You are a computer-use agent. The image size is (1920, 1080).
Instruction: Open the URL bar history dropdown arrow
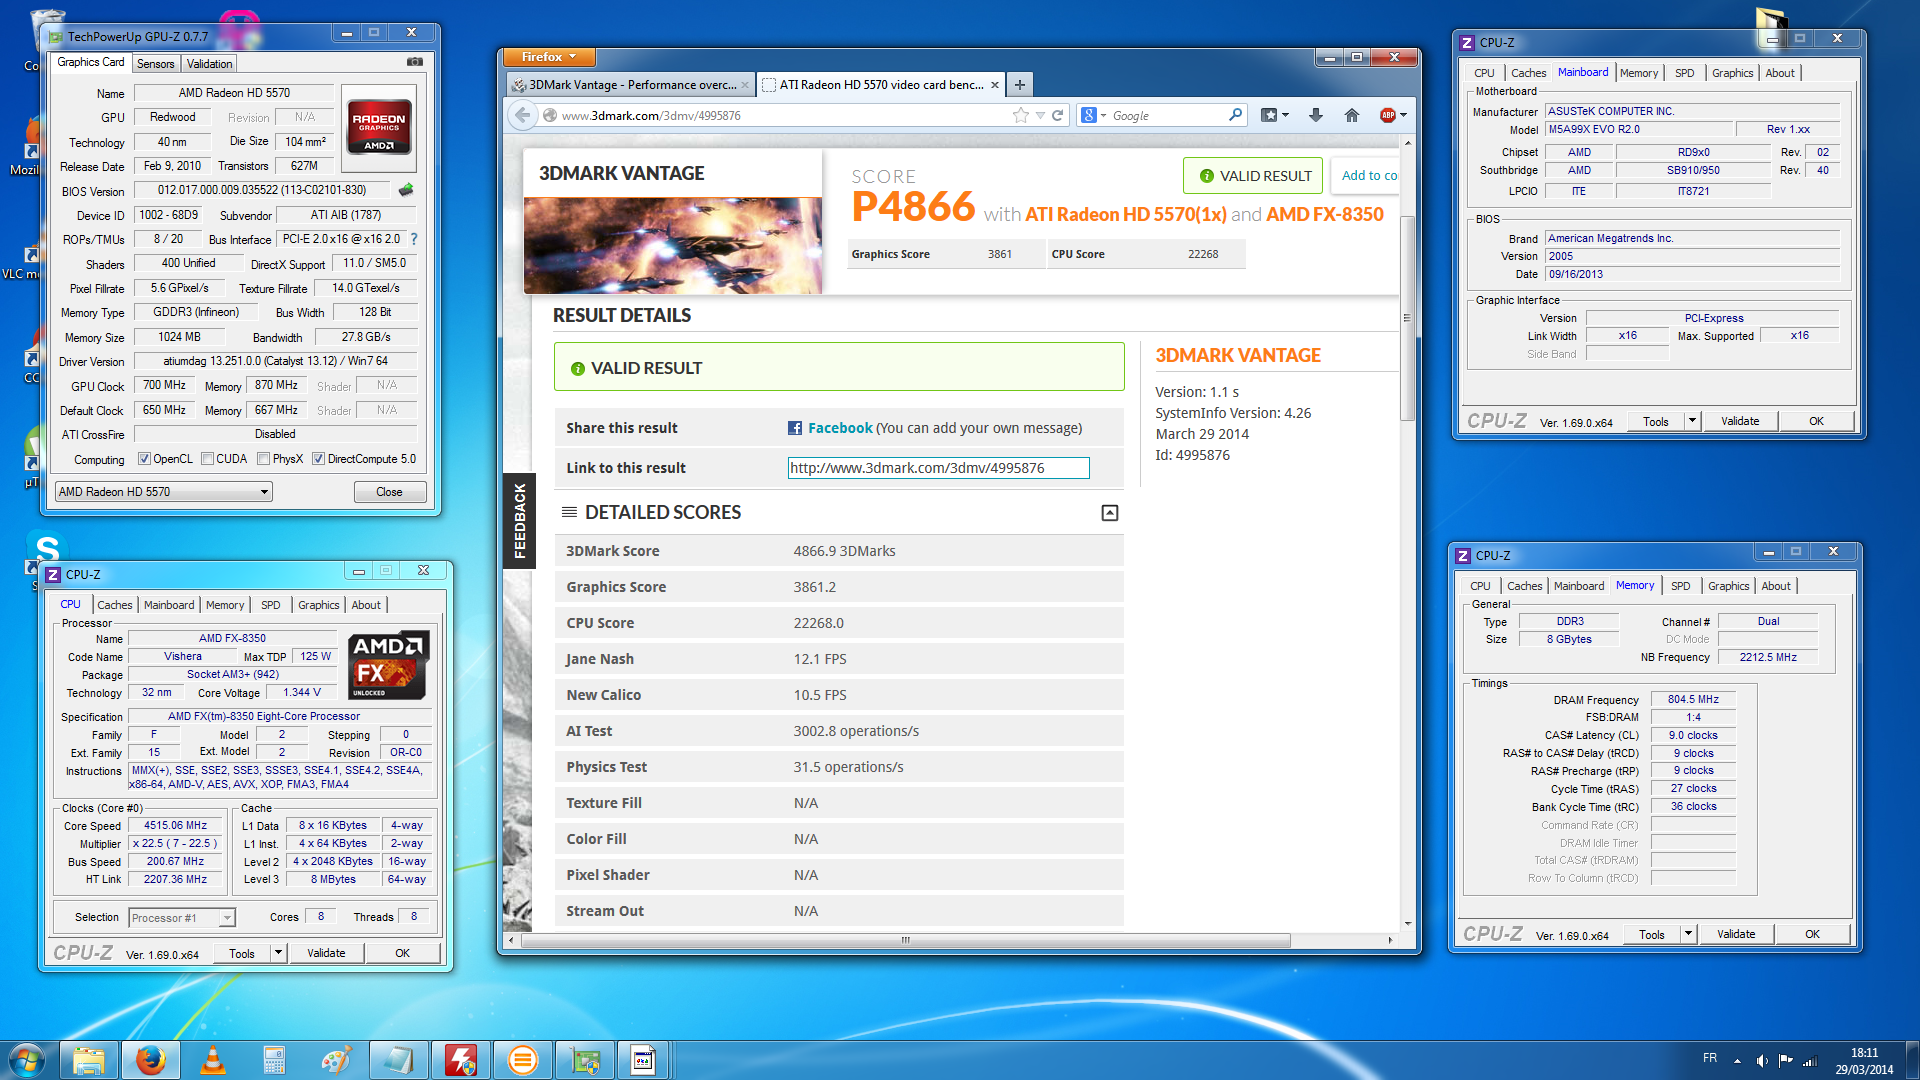point(1040,115)
